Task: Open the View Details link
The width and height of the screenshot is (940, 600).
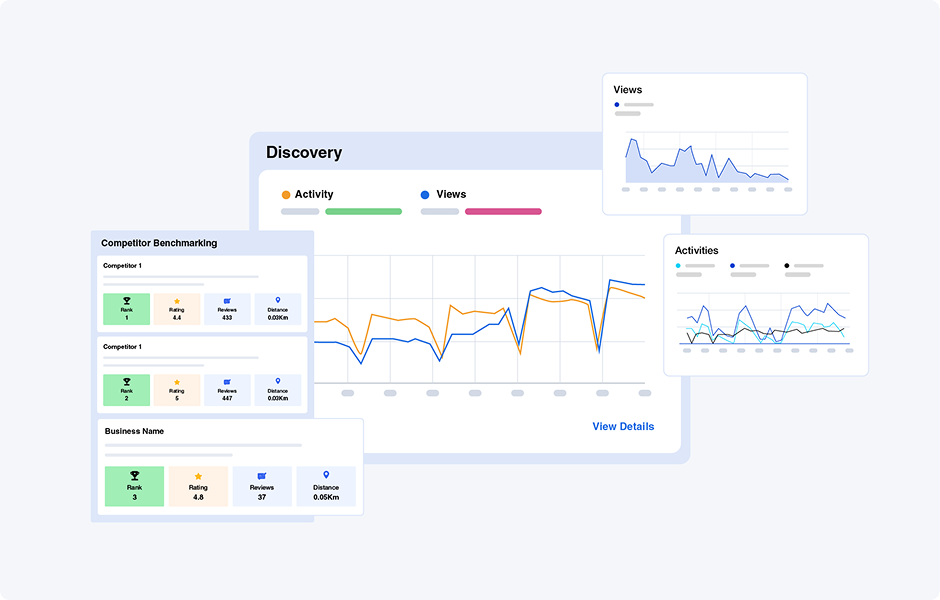Action: pyautogui.click(x=623, y=427)
